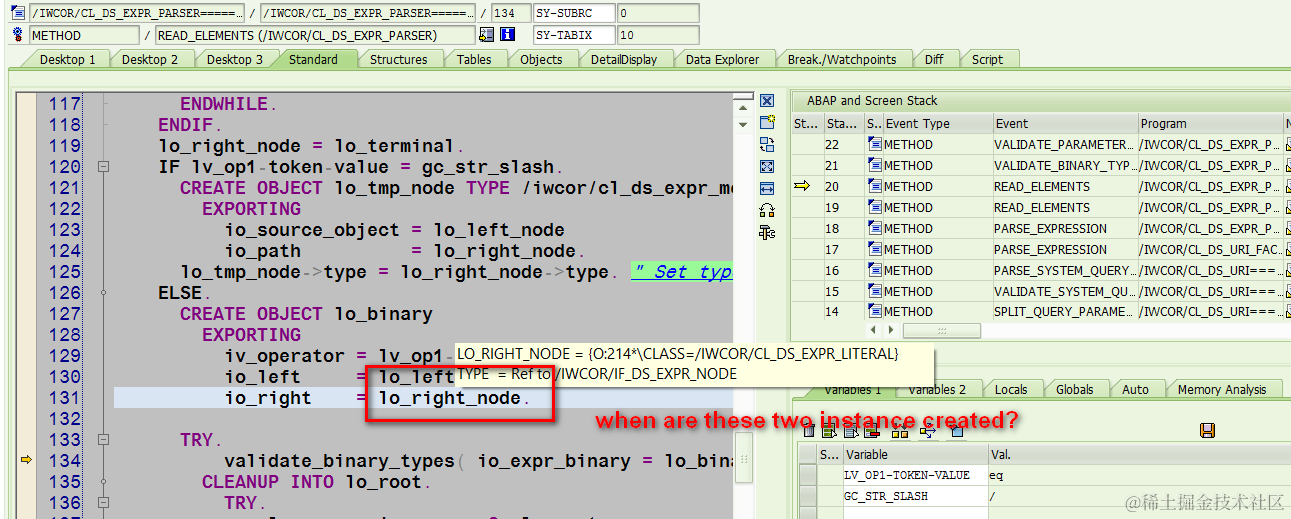The height and width of the screenshot is (519, 1291).
Task: Click the method icon in stack row 14
Action: coord(874,312)
